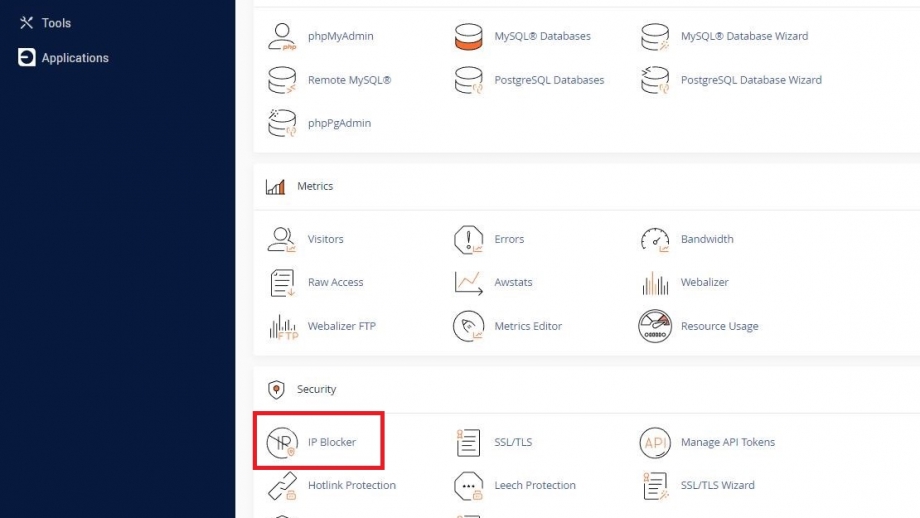Open the Awstats link
This screenshot has height=518, width=920.
(x=513, y=283)
